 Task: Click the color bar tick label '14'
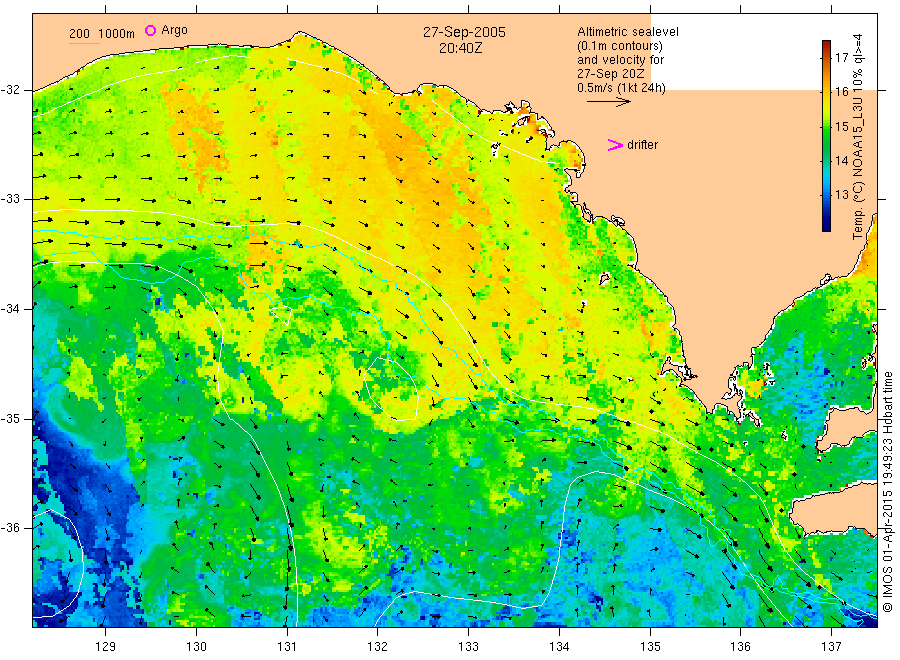pyautogui.click(x=841, y=160)
